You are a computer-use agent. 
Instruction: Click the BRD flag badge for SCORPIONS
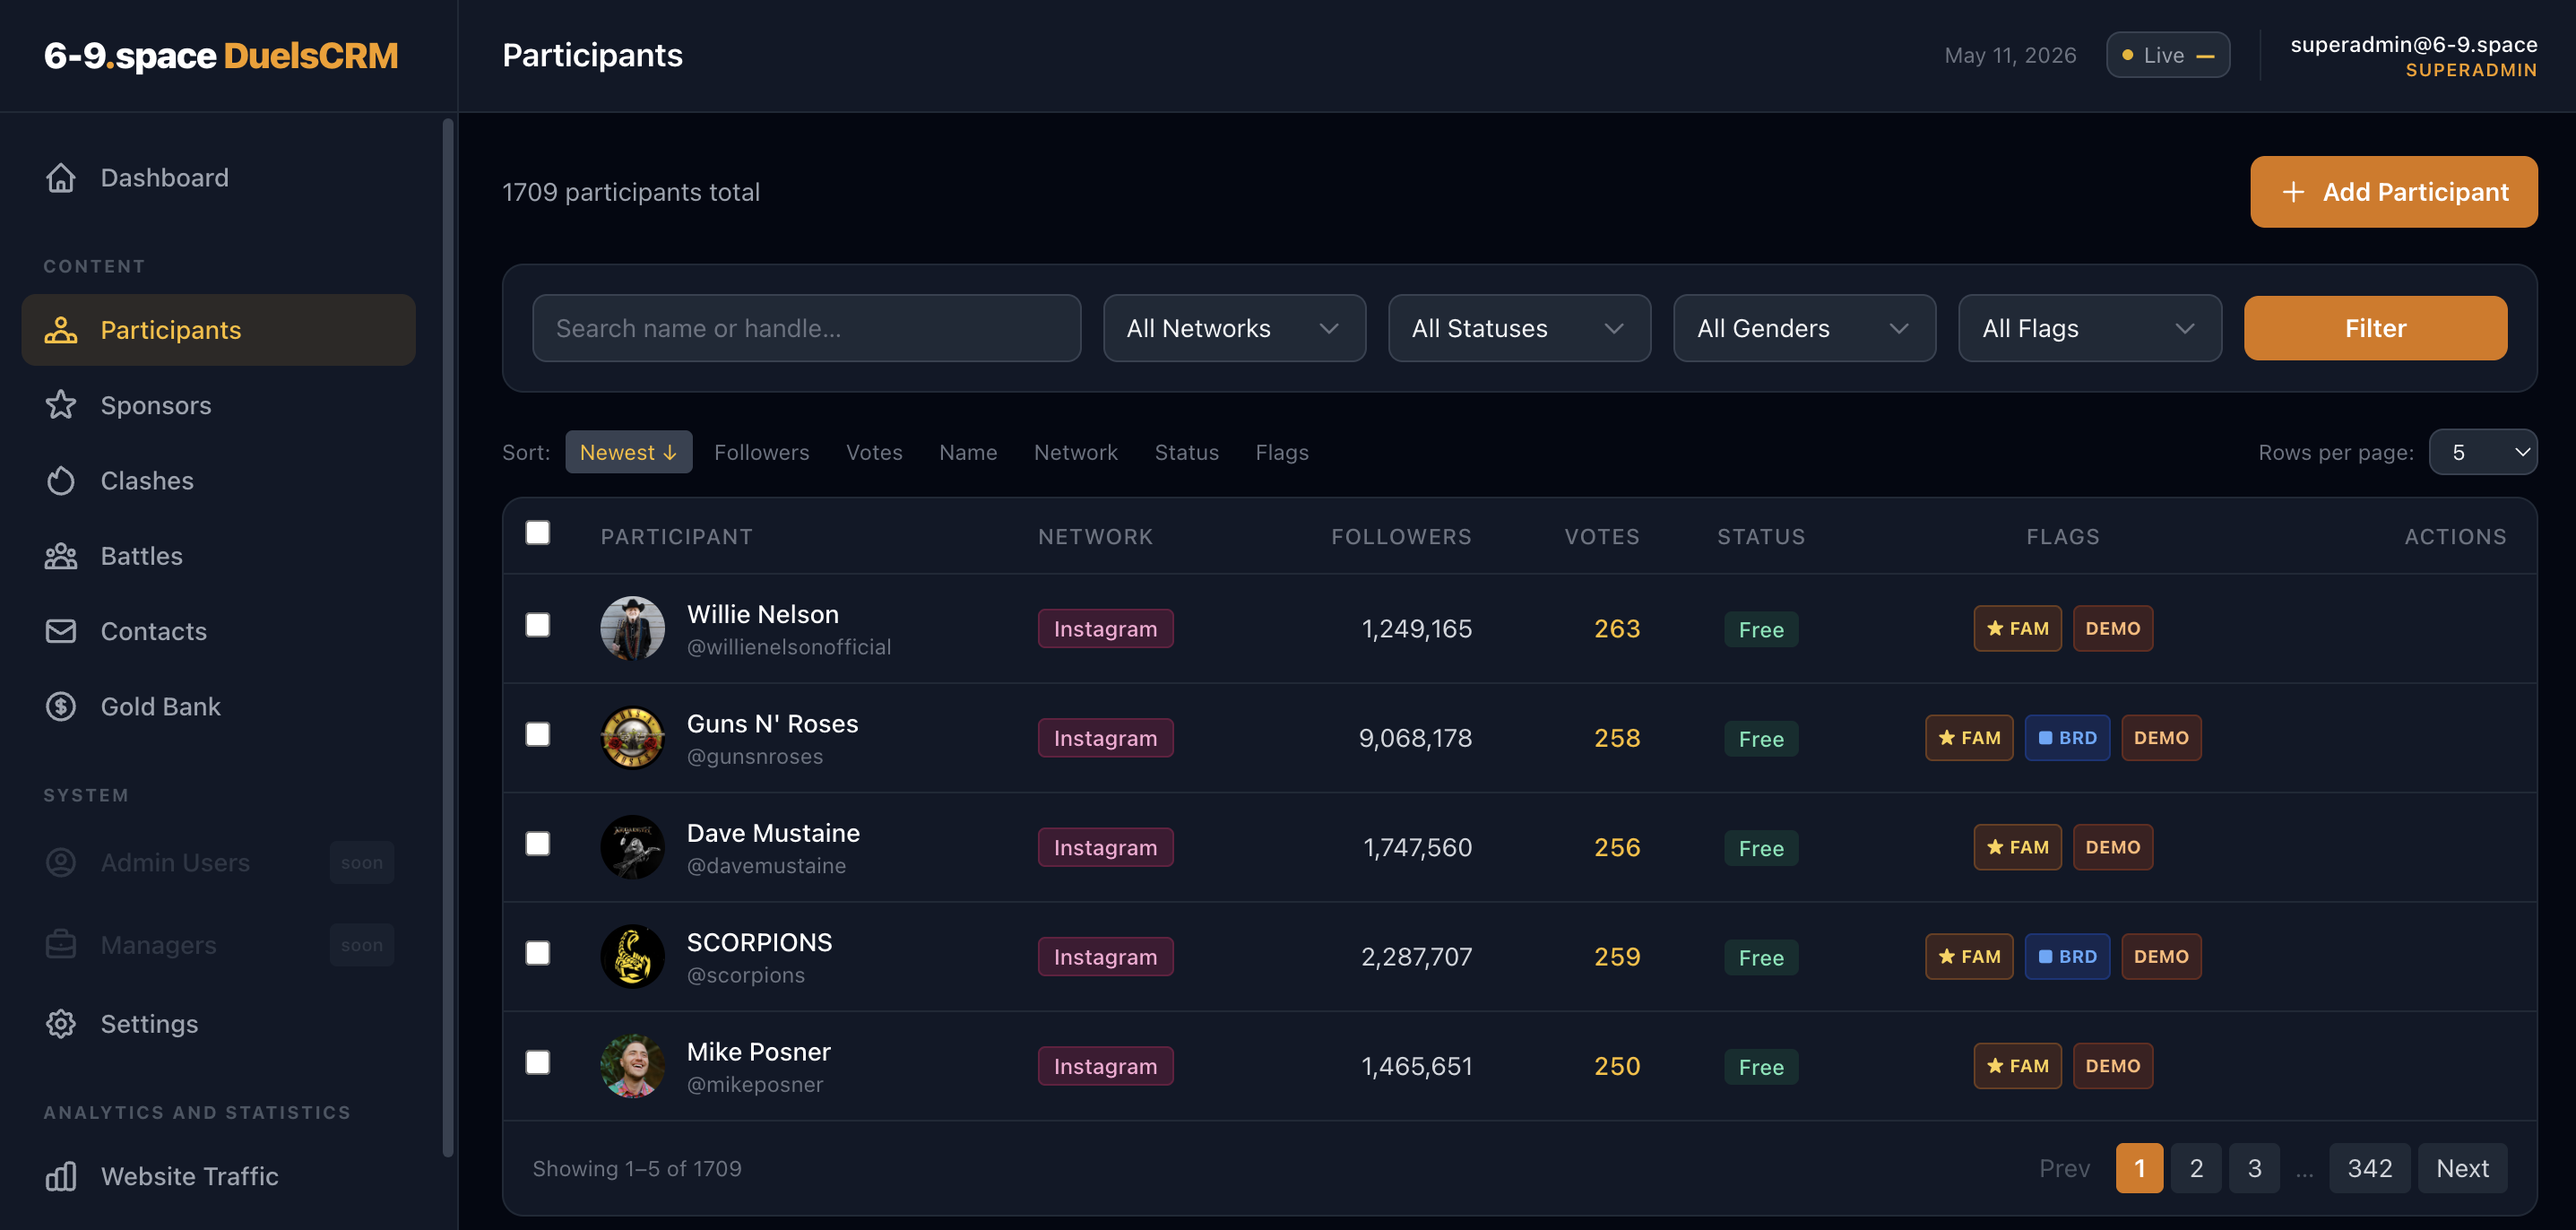(2067, 957)
